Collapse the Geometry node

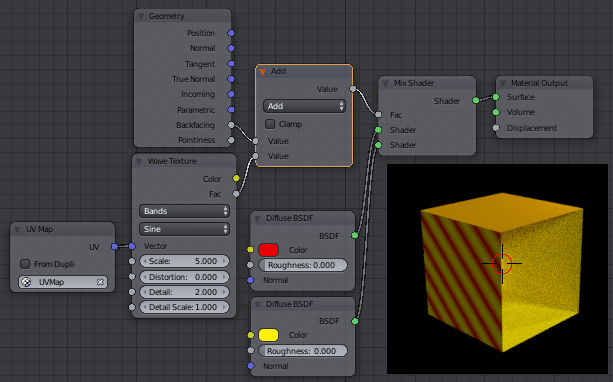pos(141,16)
